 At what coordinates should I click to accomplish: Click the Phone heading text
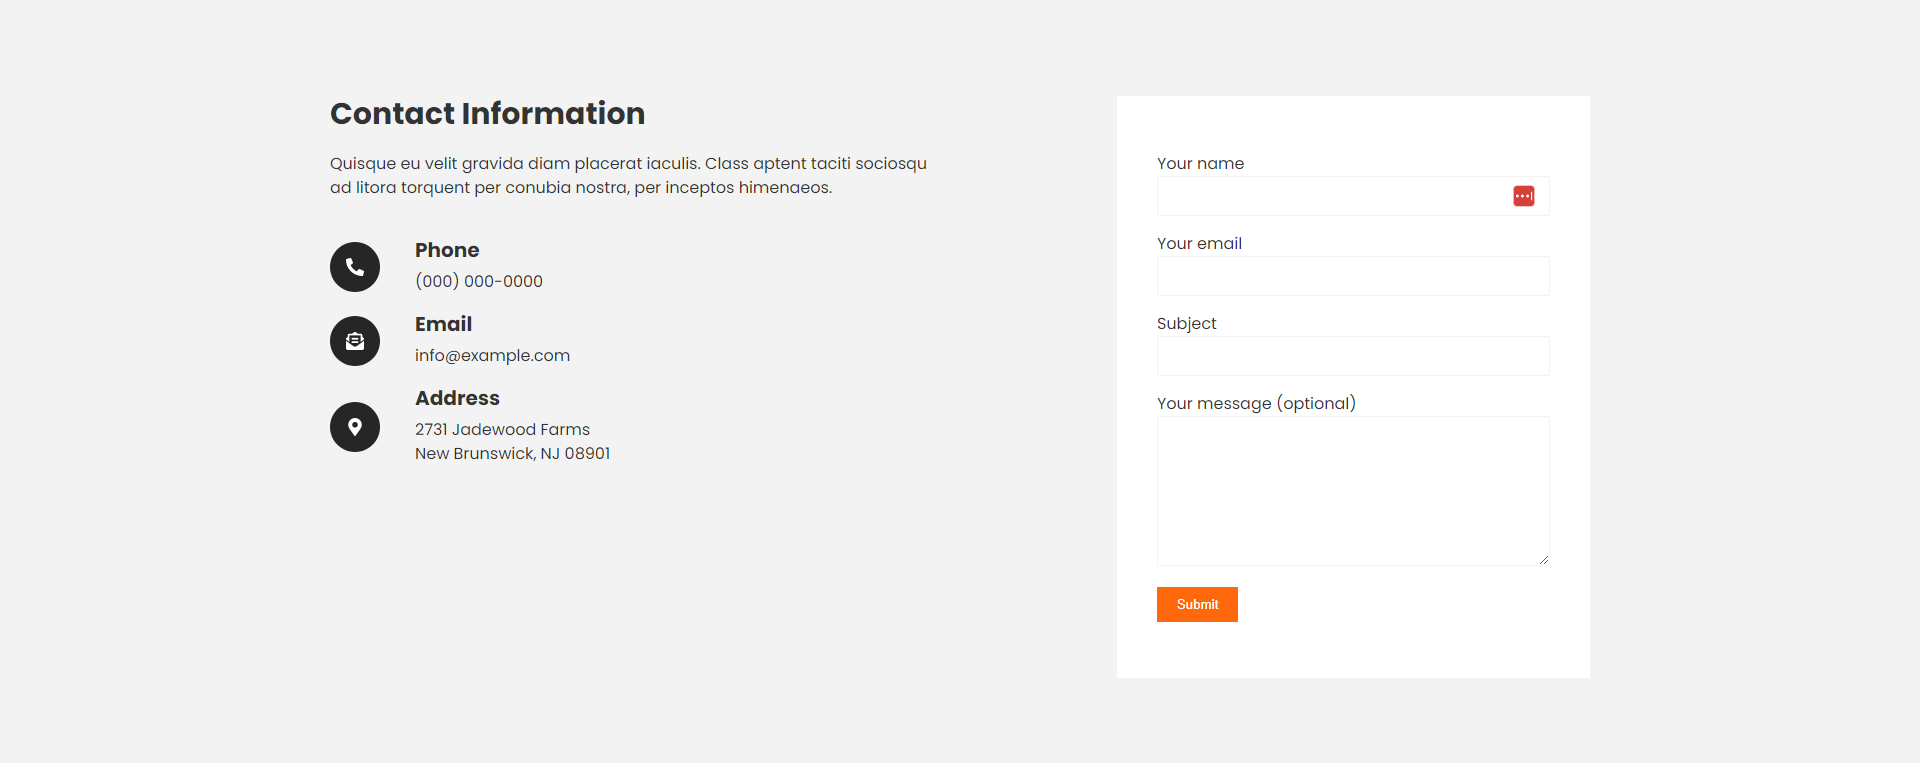click(447, 250)
